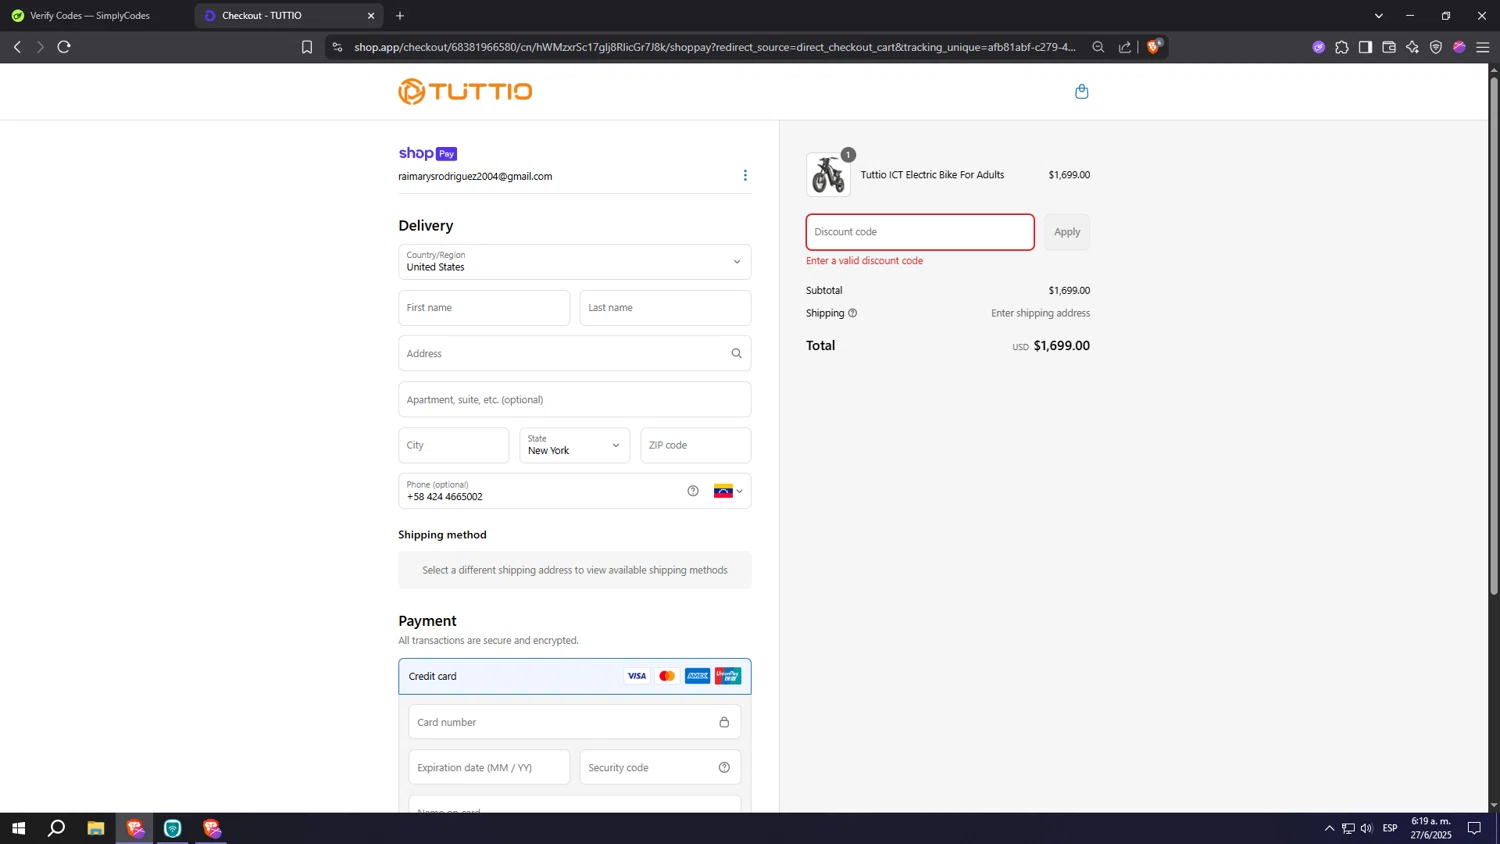The width and height of the screenshot is (1500, 844).
Task: Select the Checkout - TUTTIO tab
Action: (x=287, y=16)
